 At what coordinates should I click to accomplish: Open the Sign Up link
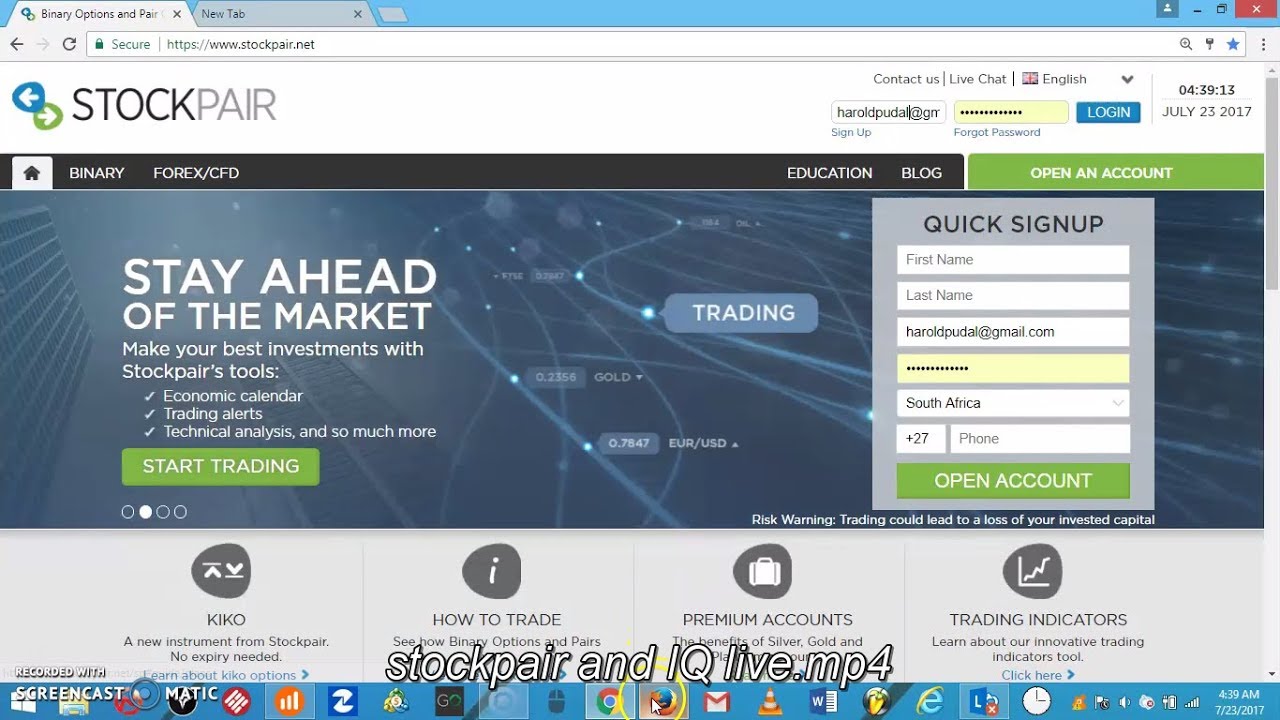pos(851,132)
